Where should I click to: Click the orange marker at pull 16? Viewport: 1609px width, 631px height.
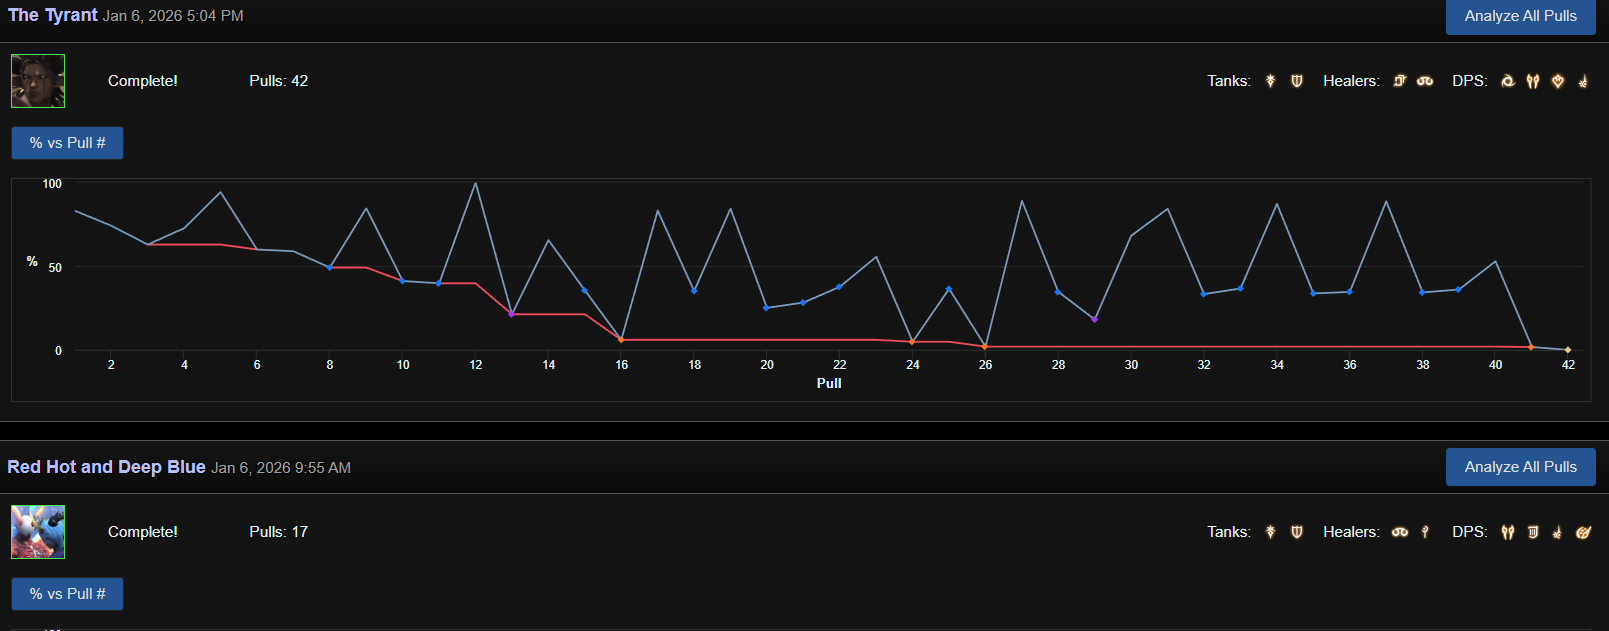click(x=621, y=340)
